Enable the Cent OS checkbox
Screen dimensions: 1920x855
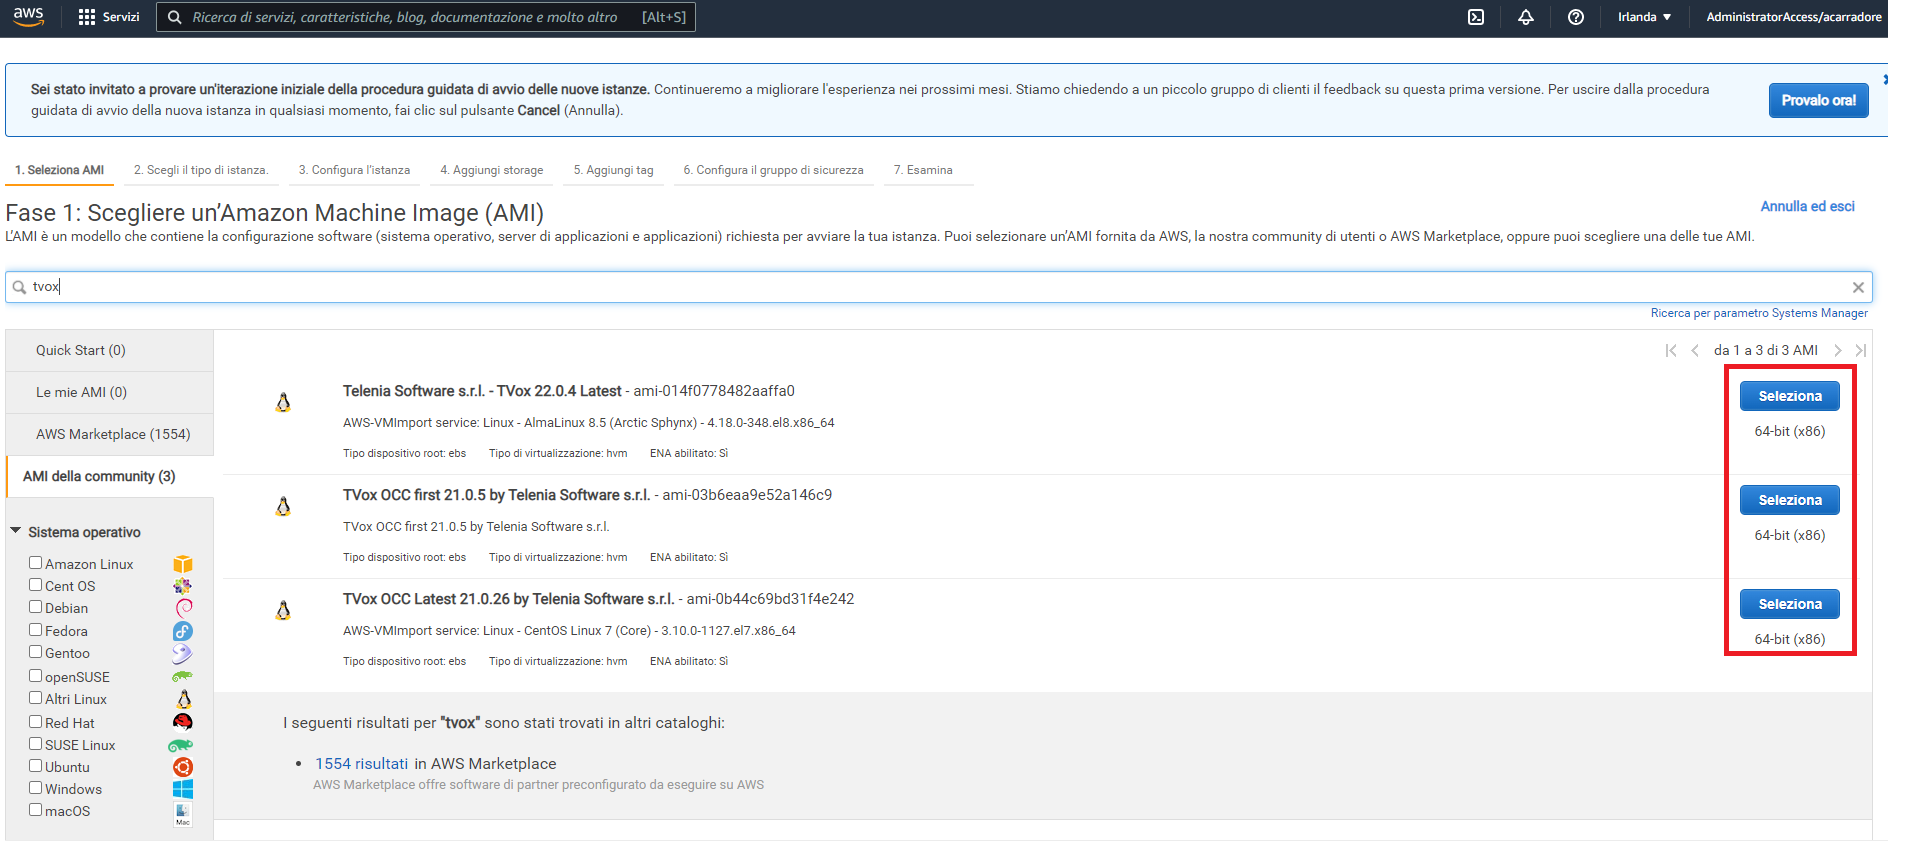tap(35, 585)
